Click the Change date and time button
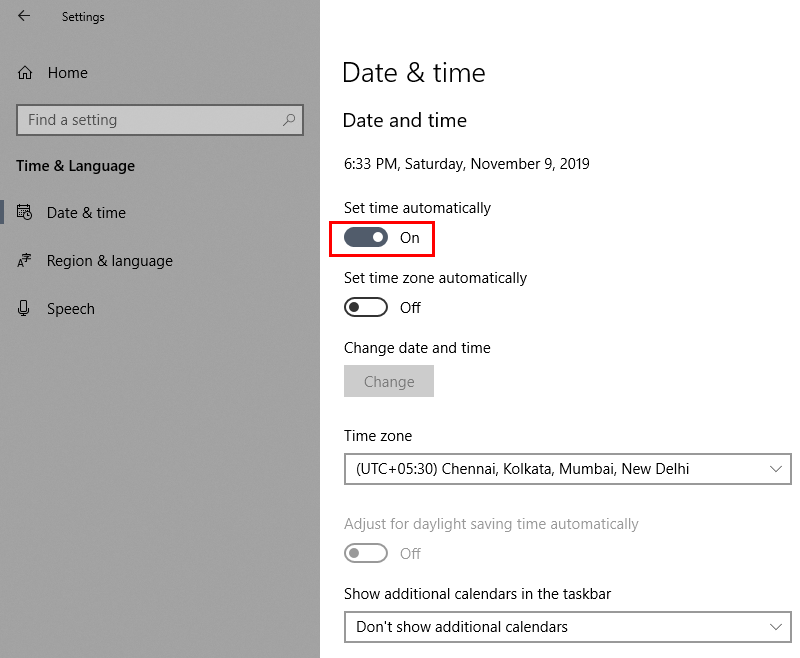Image resolution: width=800 pixels, height=658 pixels. [x=389, y=381]
